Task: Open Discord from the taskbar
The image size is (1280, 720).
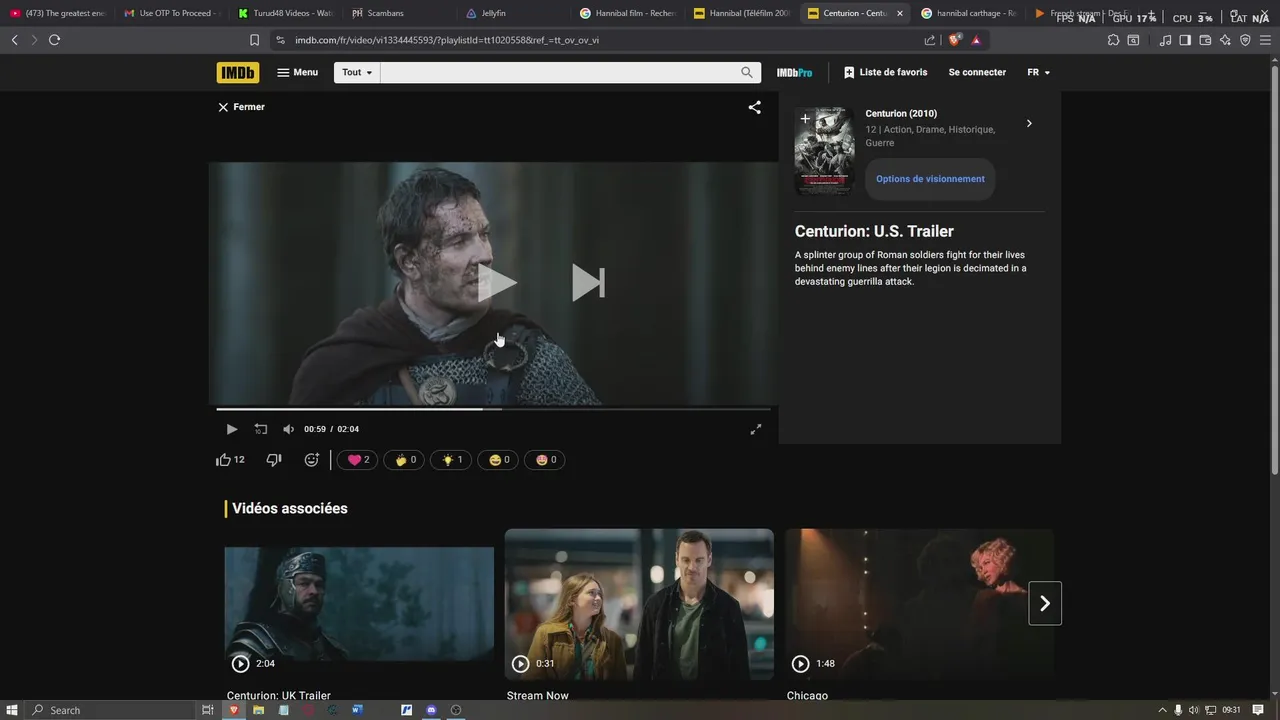Action: tap(431, 710)
